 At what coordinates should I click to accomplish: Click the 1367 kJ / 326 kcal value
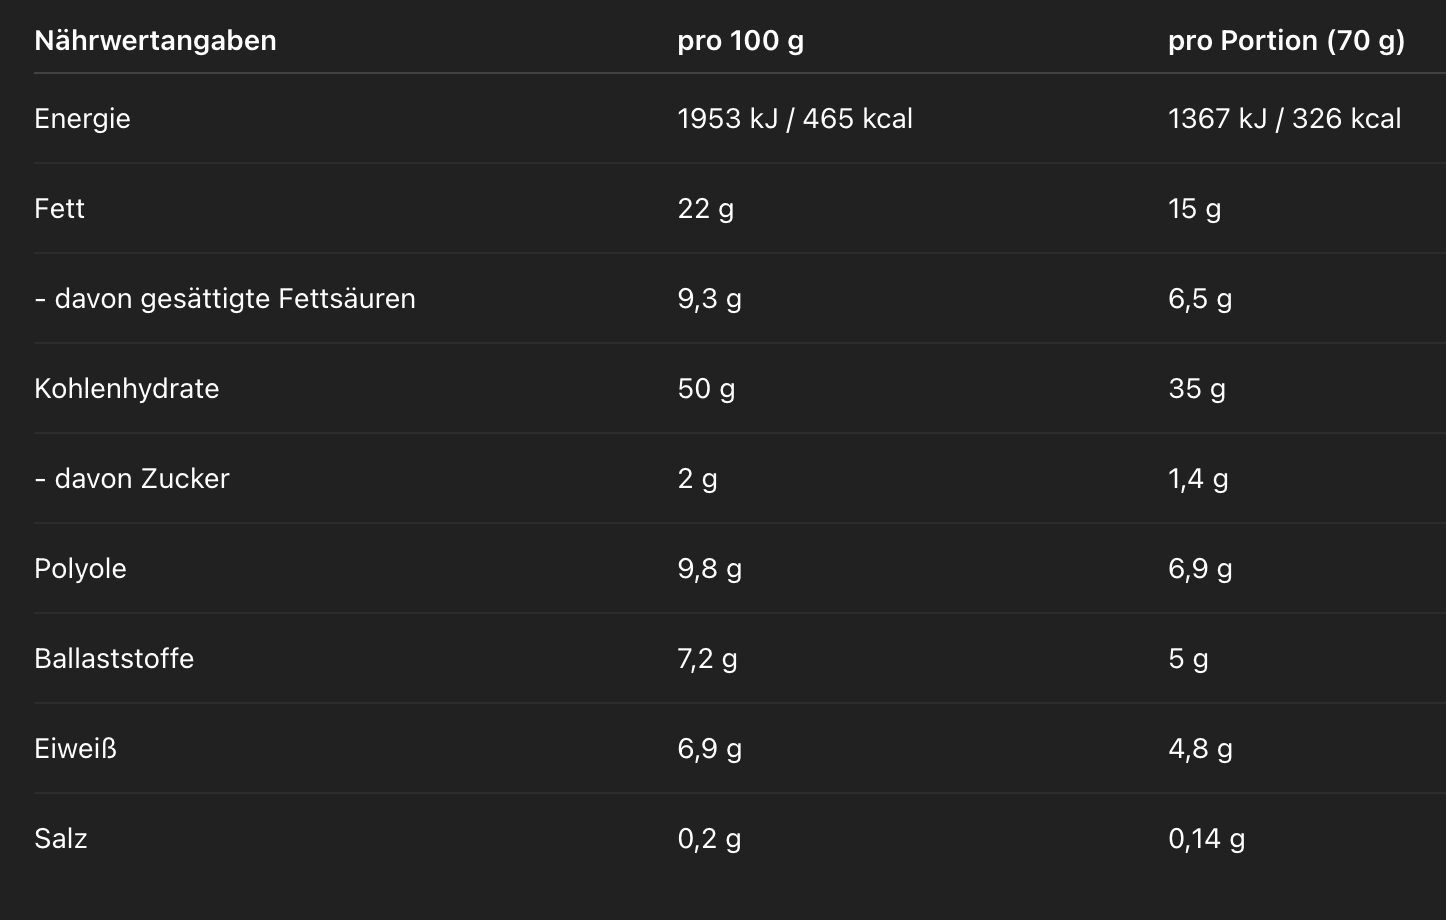pos(1284,119)
